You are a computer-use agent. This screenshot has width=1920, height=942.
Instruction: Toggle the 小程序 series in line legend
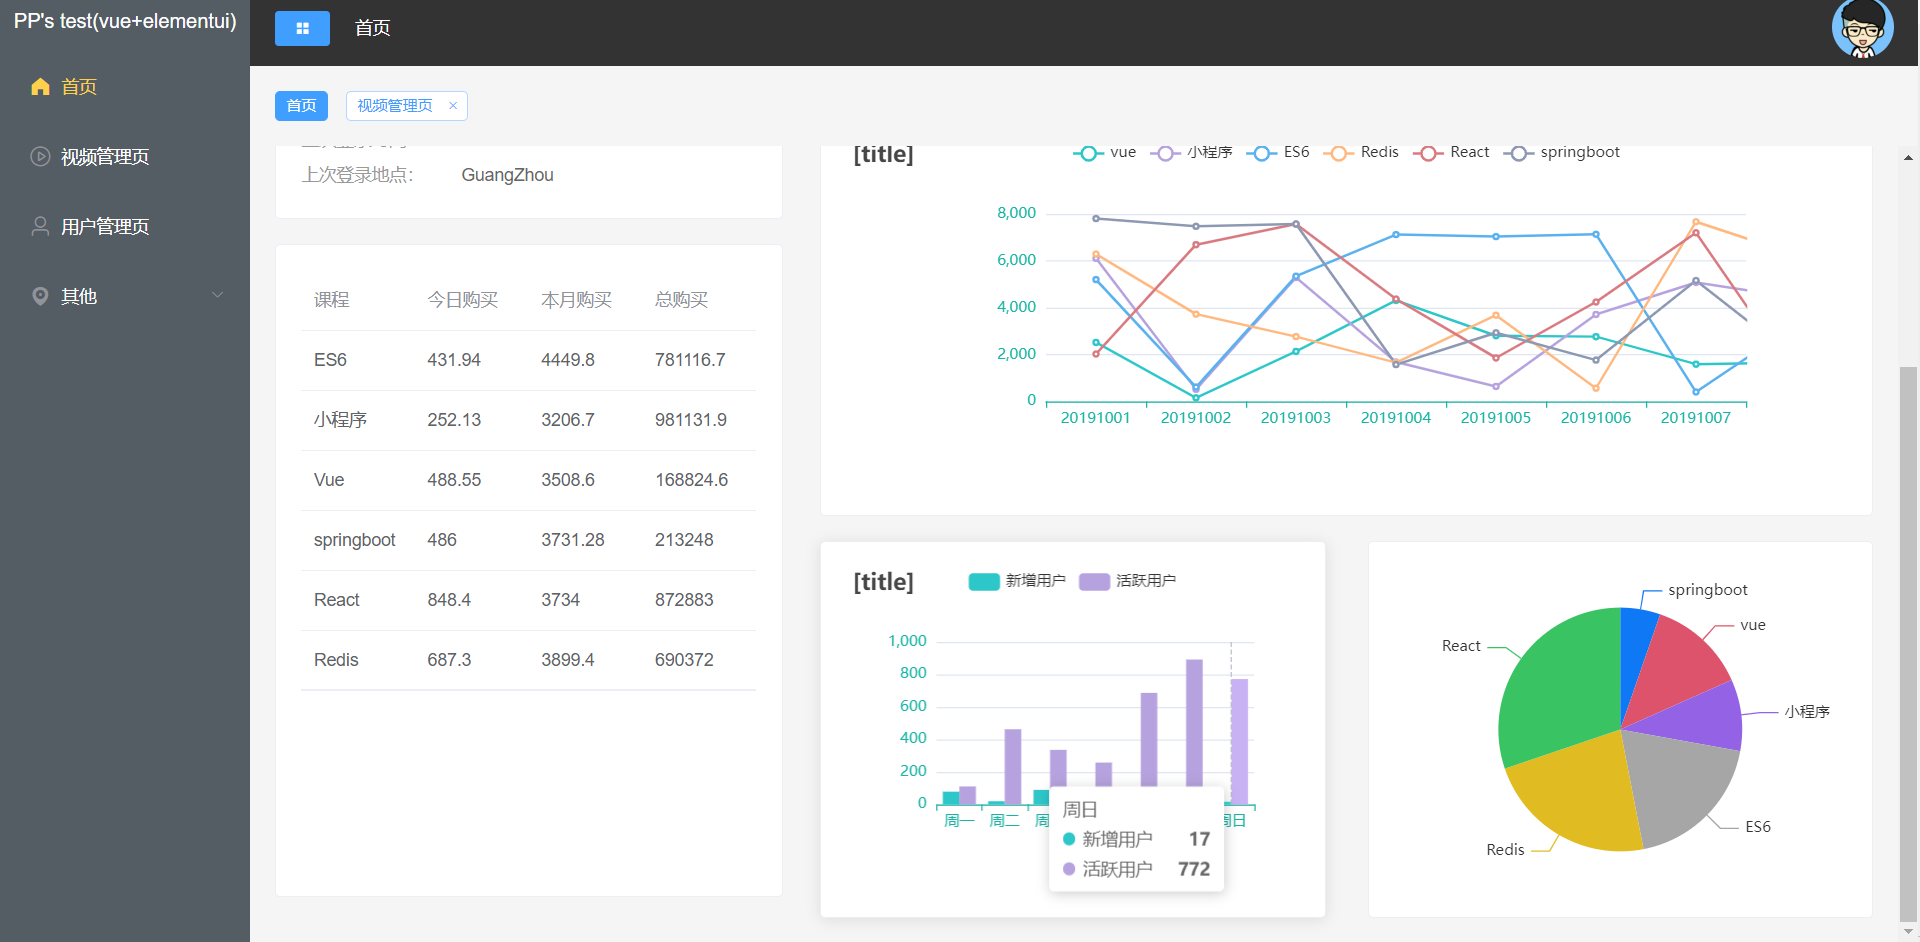click(x=1191, y=152)
